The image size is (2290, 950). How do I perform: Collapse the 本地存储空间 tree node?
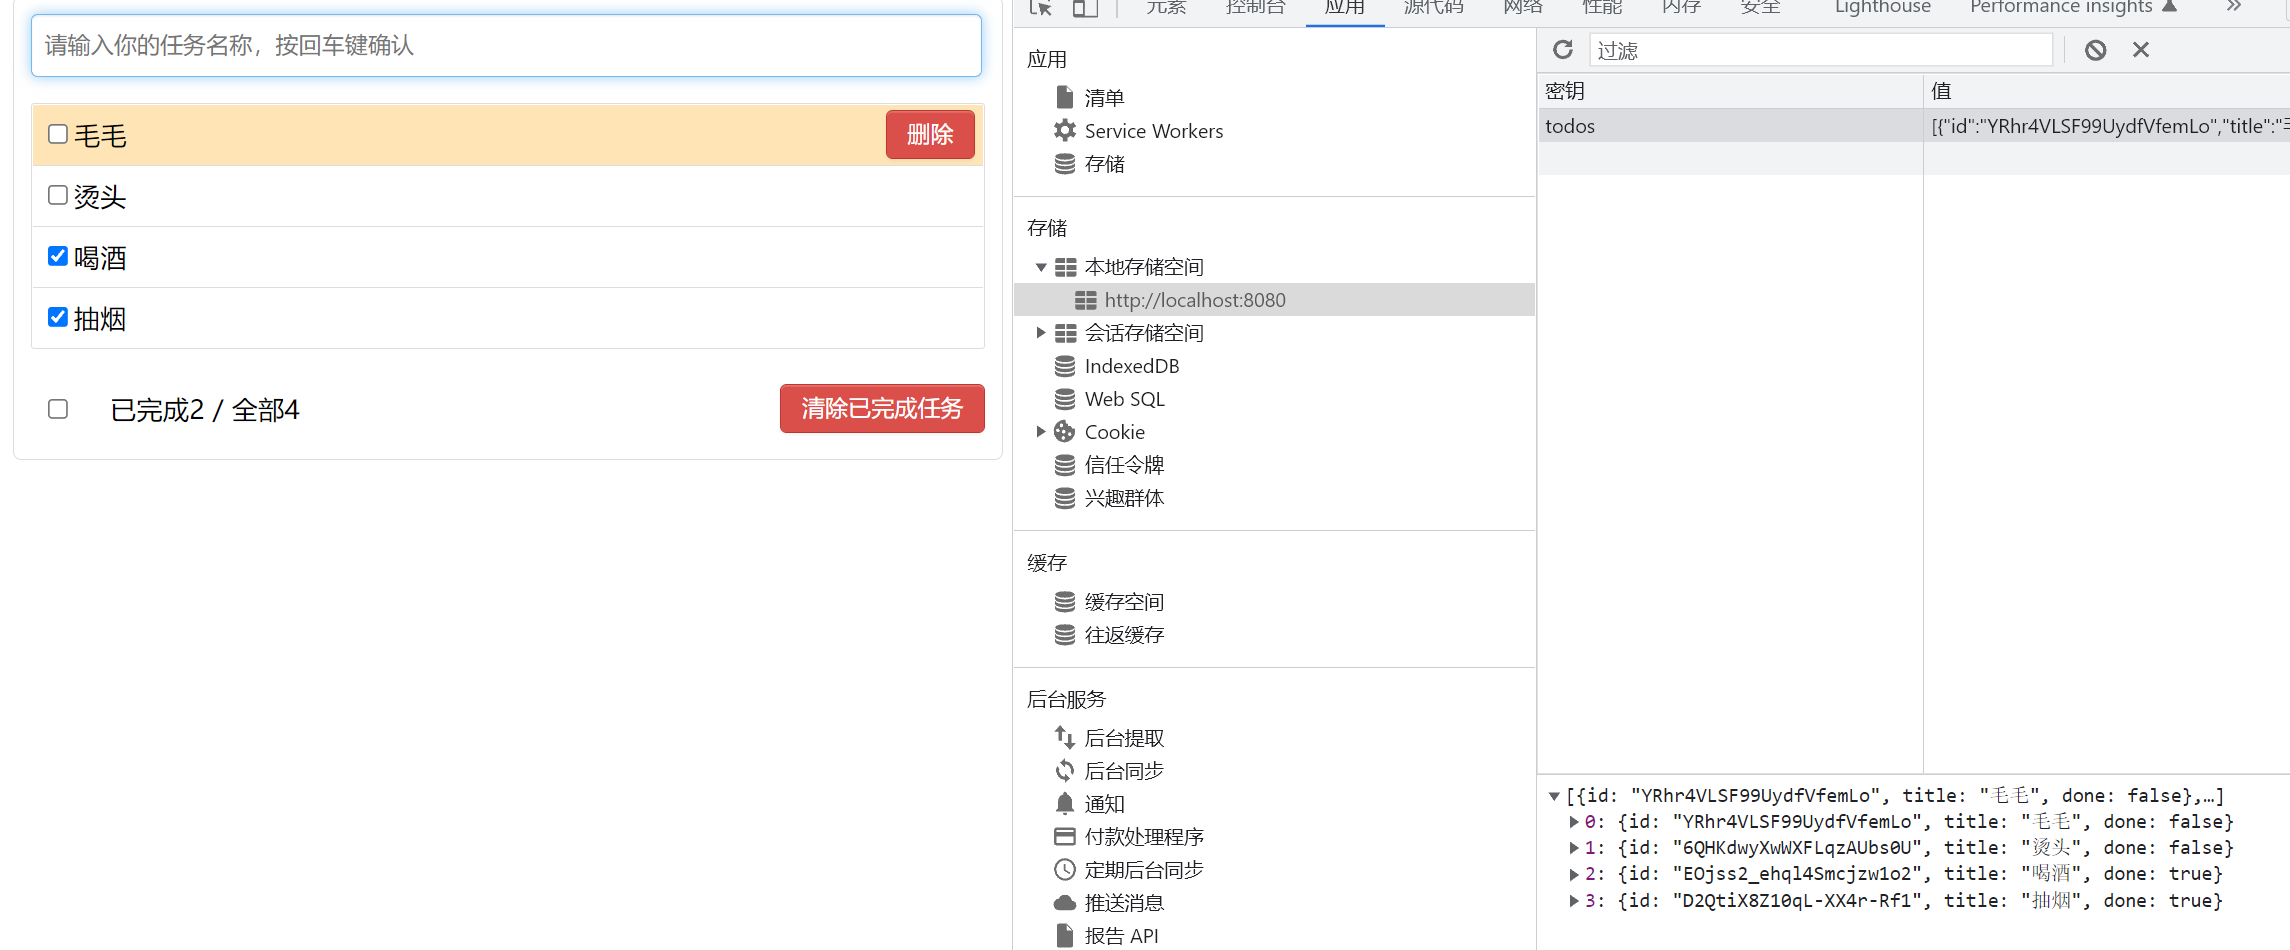(x=1041, y=267)
